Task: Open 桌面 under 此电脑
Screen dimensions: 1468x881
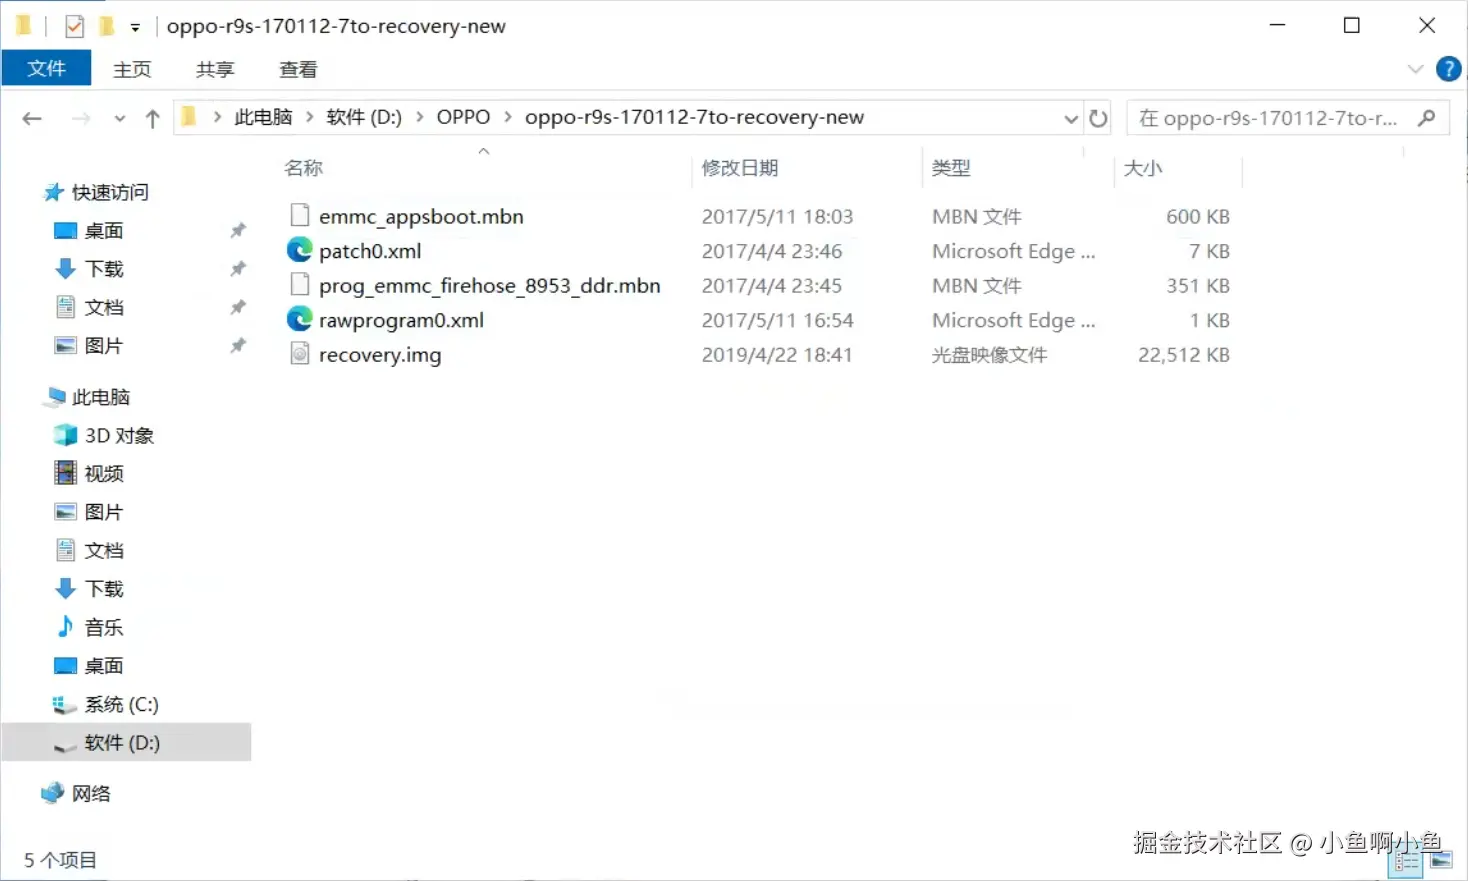Action: point(104,666)
